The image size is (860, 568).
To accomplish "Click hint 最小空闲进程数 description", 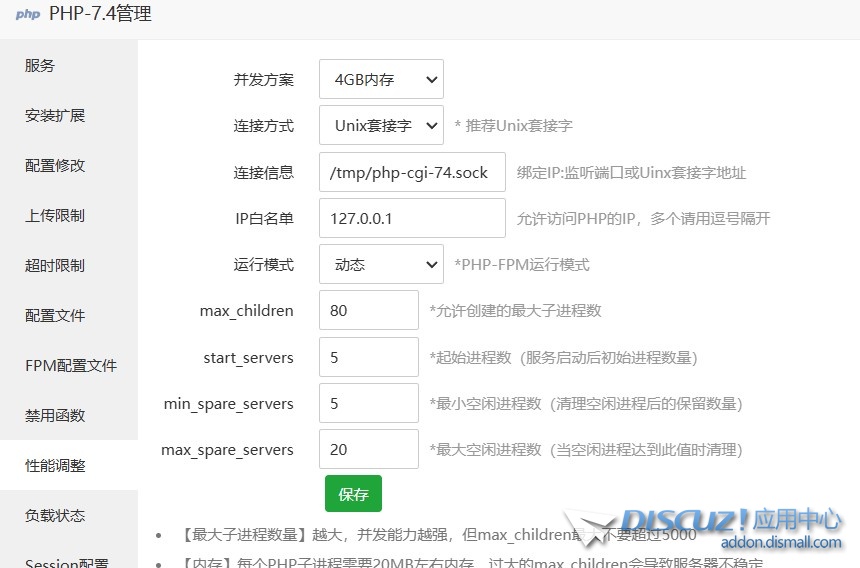I will pyautogui.click(x=586, y=404).
